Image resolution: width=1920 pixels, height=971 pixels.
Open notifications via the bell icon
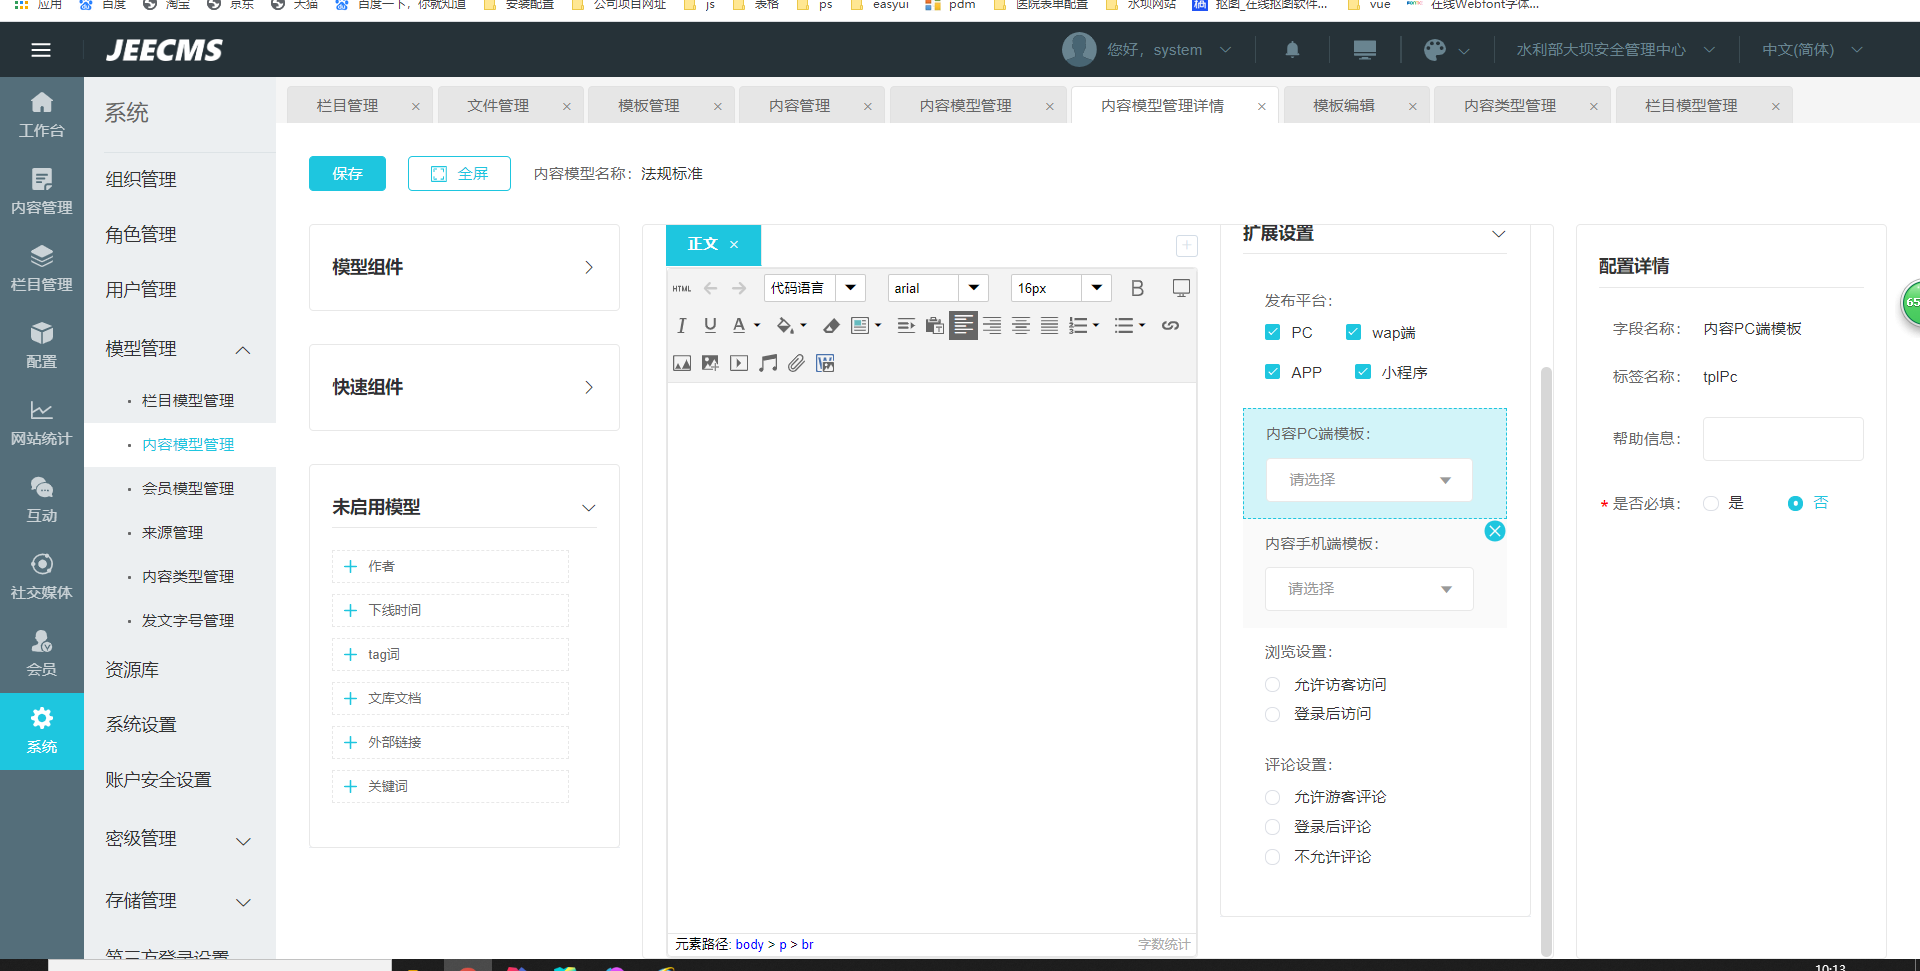click(x=1292, y=50)
